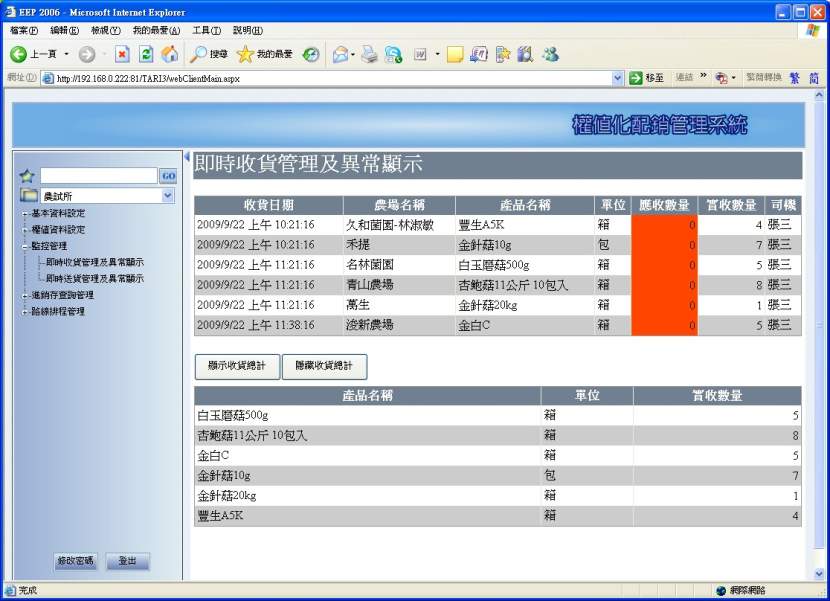The width and height of the screenshot is (830, 601).
Task: Expand the 基本資料設定 tree node
Action: coord(22,213)
